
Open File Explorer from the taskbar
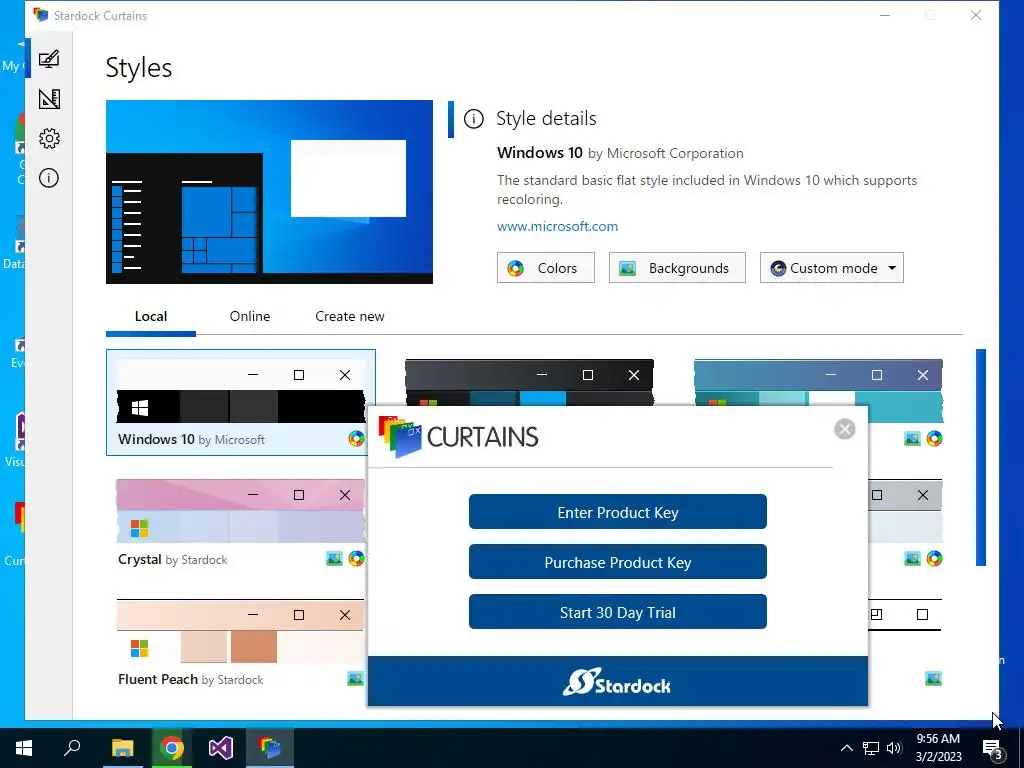pyautogui.click(x=122, y=748)
